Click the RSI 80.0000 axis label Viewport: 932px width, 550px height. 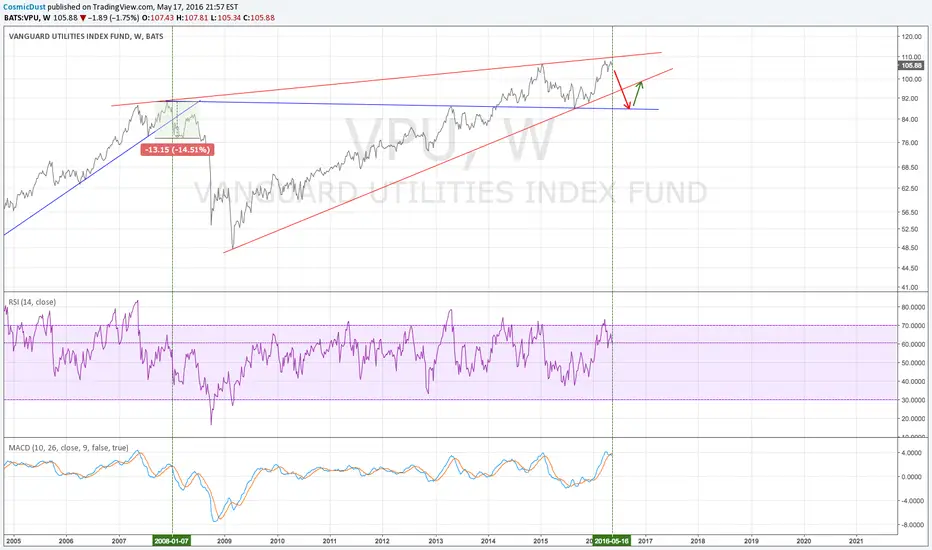point(912,307)
